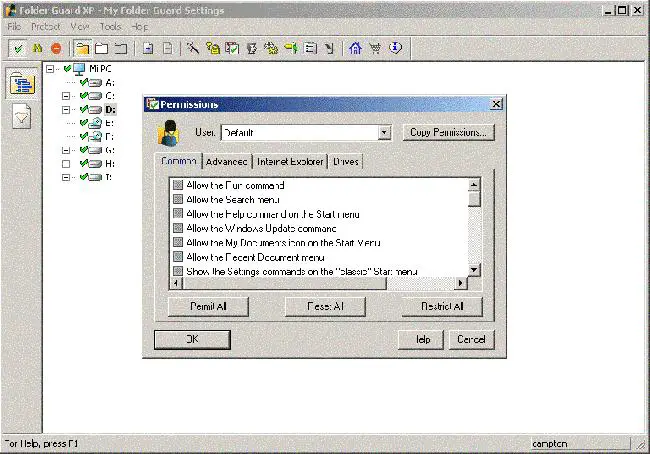The width and height of the screenshot is (650, 454).
Task: Click OK in Permissions dialog
Action: [x=192, y=340]
